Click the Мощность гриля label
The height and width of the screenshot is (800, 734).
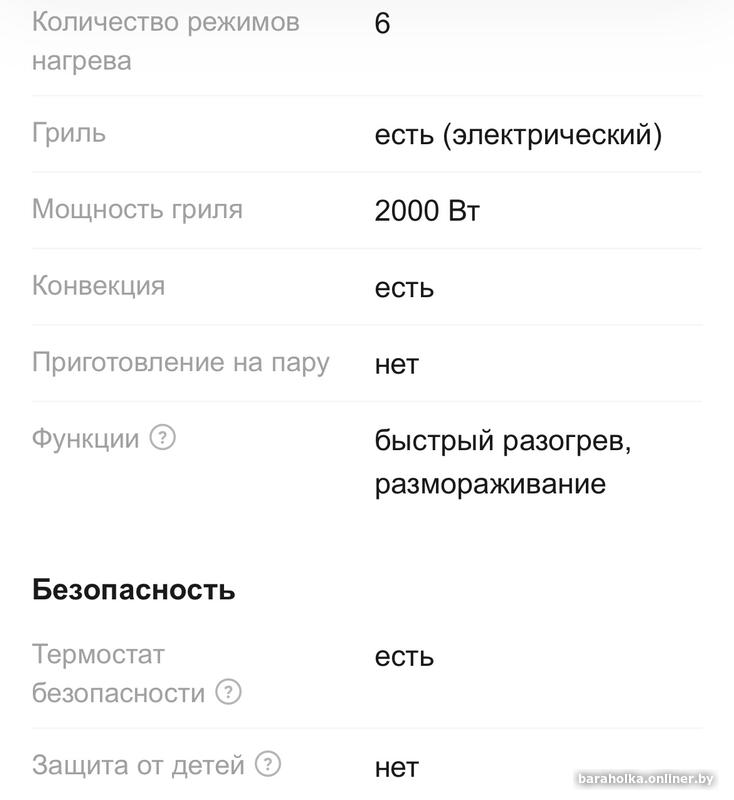coord(137,210)
